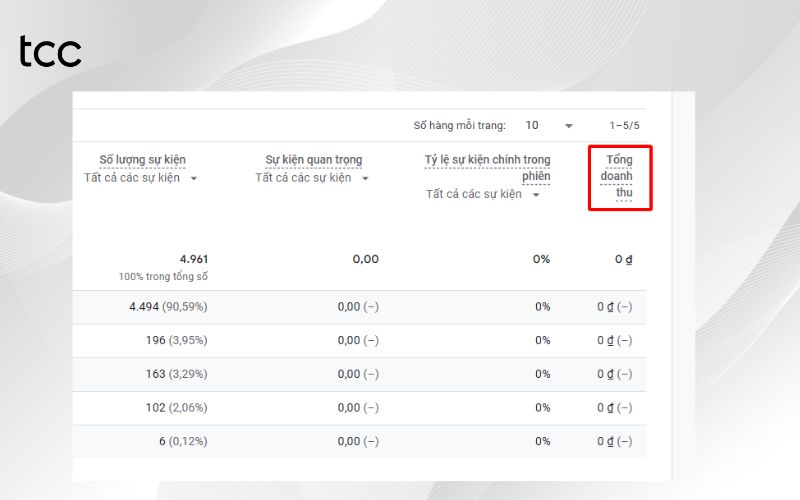Select the total event count 4.961
Viewport: 800px width, 500px height.
tap(193, 259)
